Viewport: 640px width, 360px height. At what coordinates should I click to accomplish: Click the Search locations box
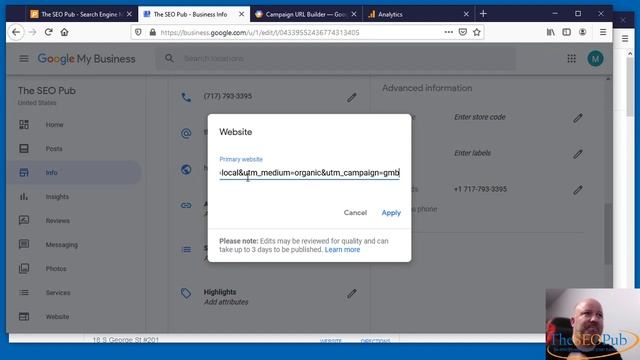(x=336, y=59)
